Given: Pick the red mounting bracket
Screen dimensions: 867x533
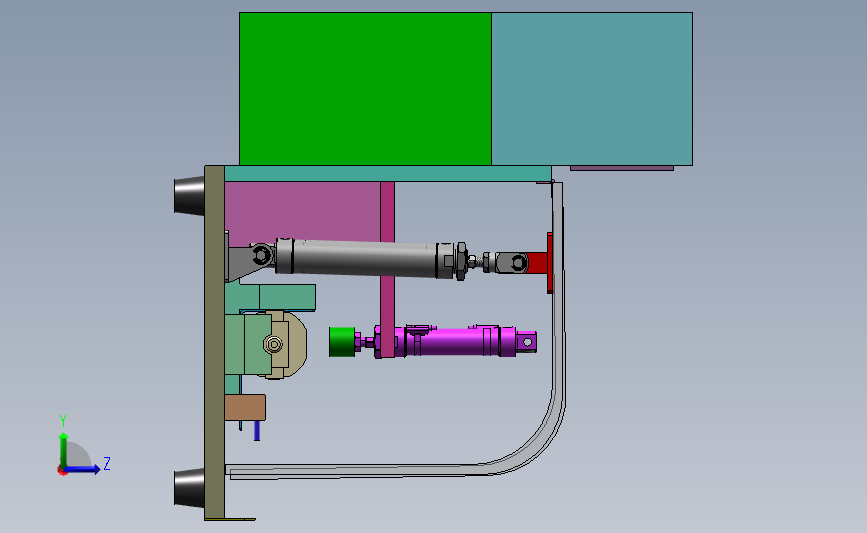Looking at the screenshot, I should click(x=540, y=263).
